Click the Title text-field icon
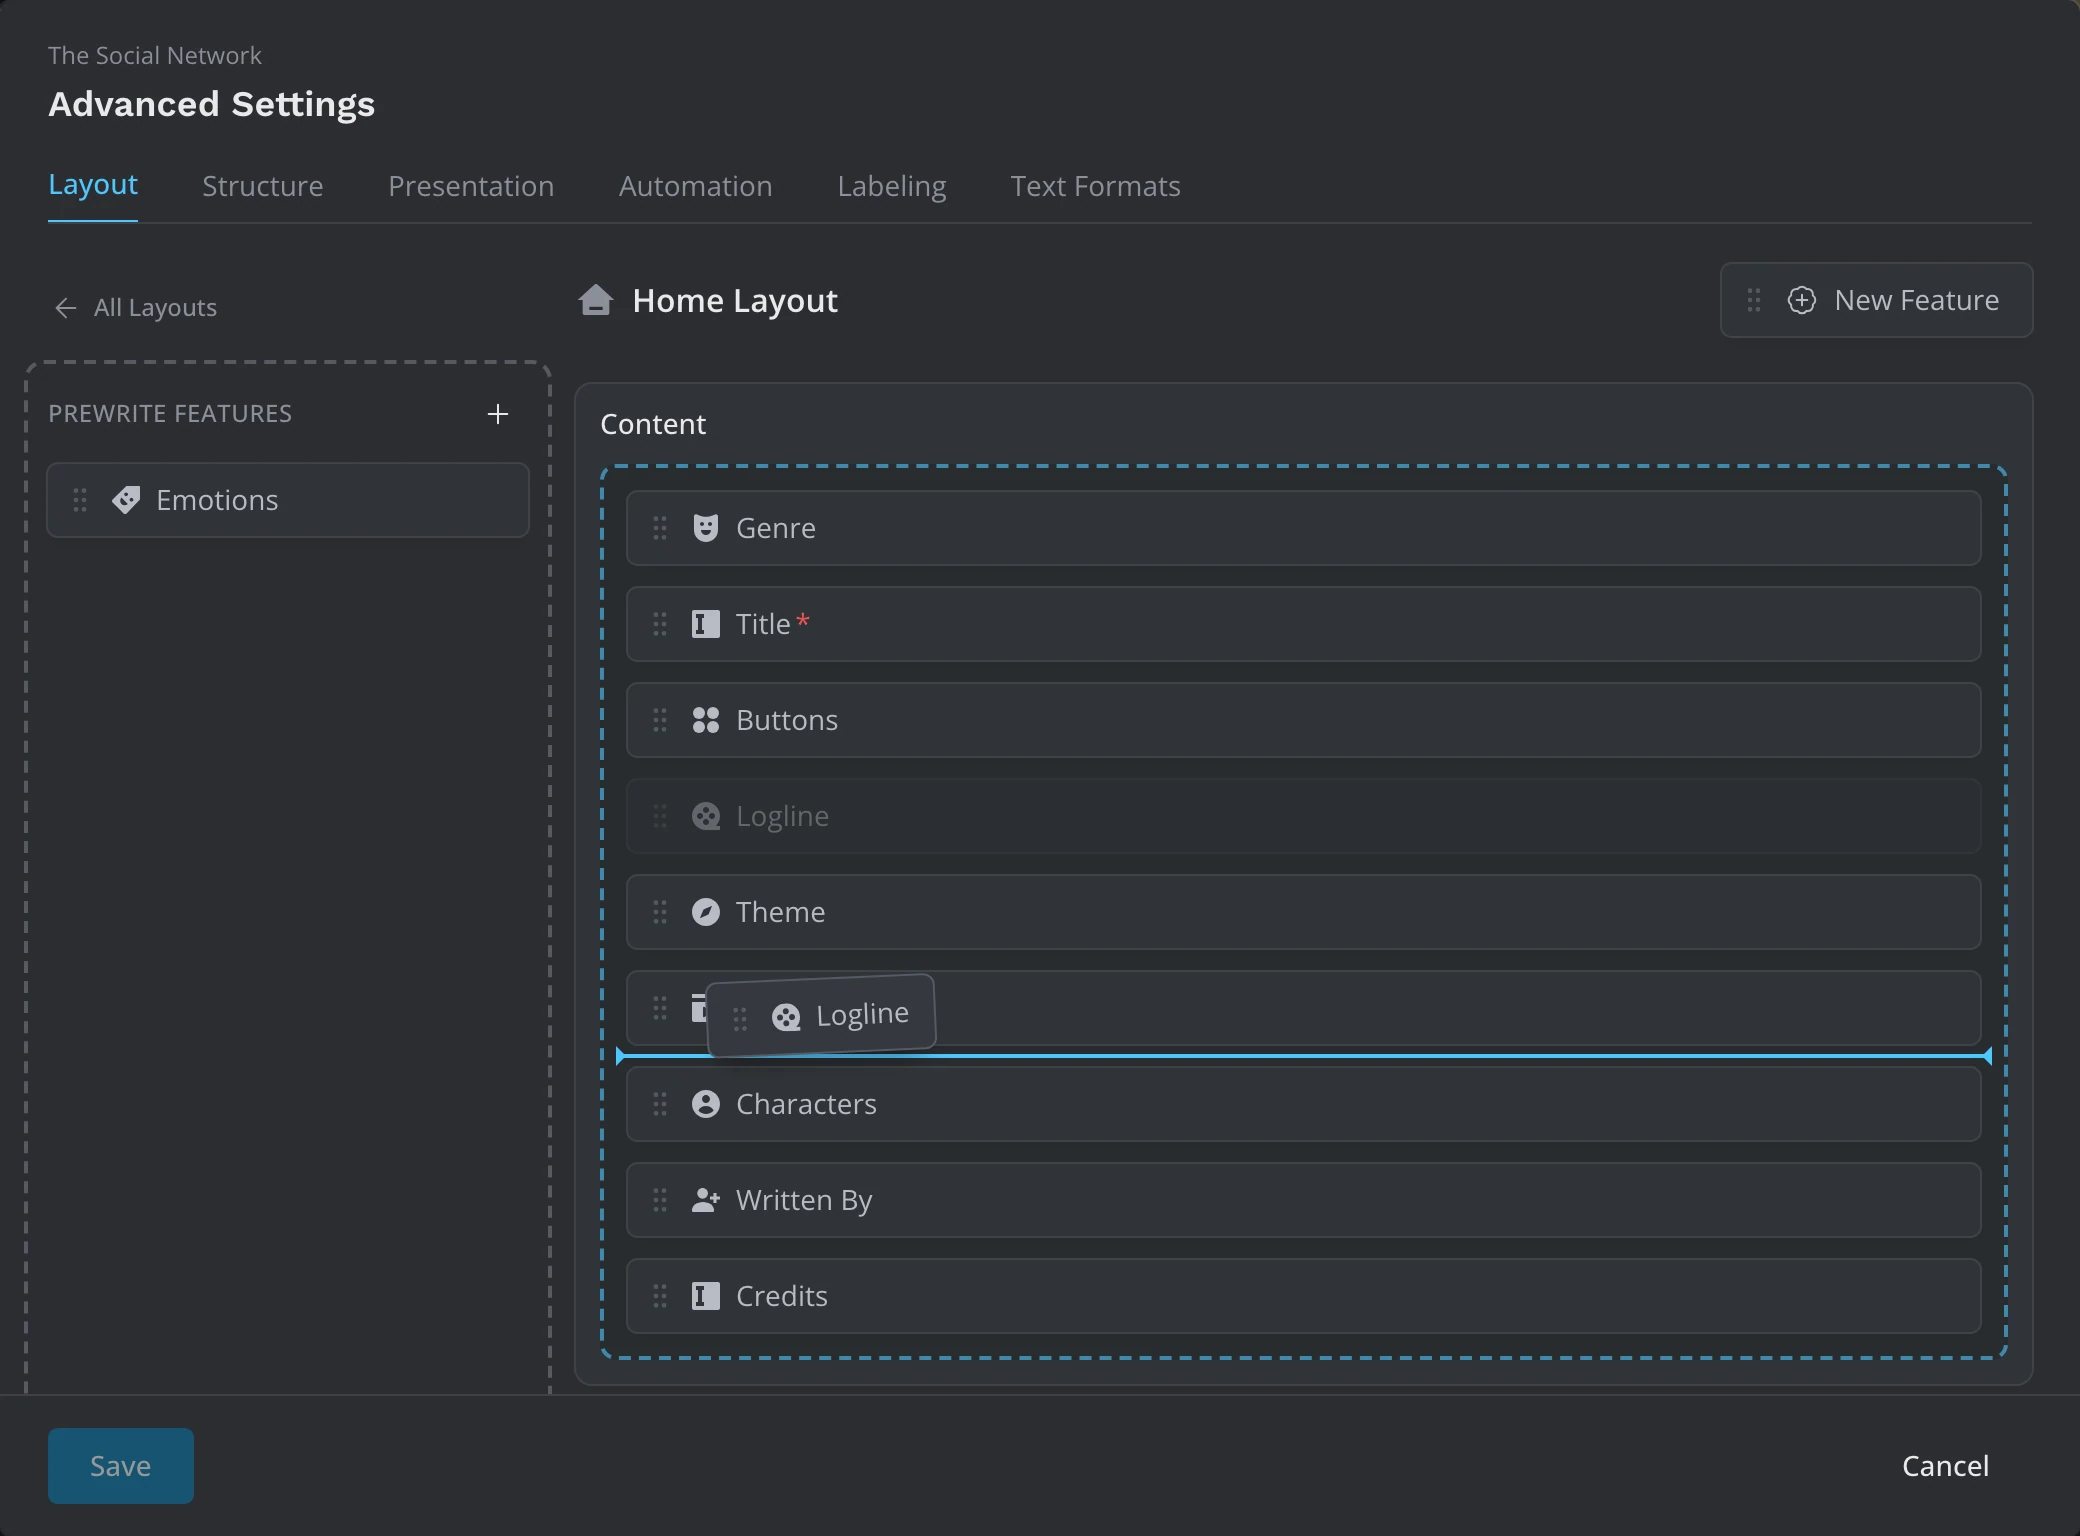Image resolution: width=2080 pixels, height=1536 pixels. (x=706, y=624)
